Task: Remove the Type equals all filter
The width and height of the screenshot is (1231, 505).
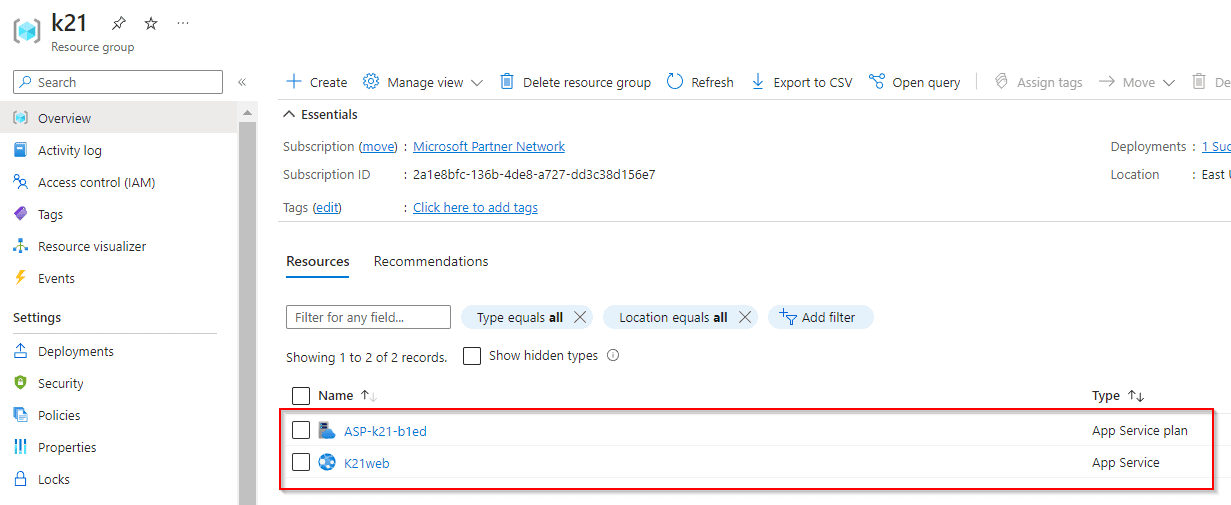Action: (579, 317)
